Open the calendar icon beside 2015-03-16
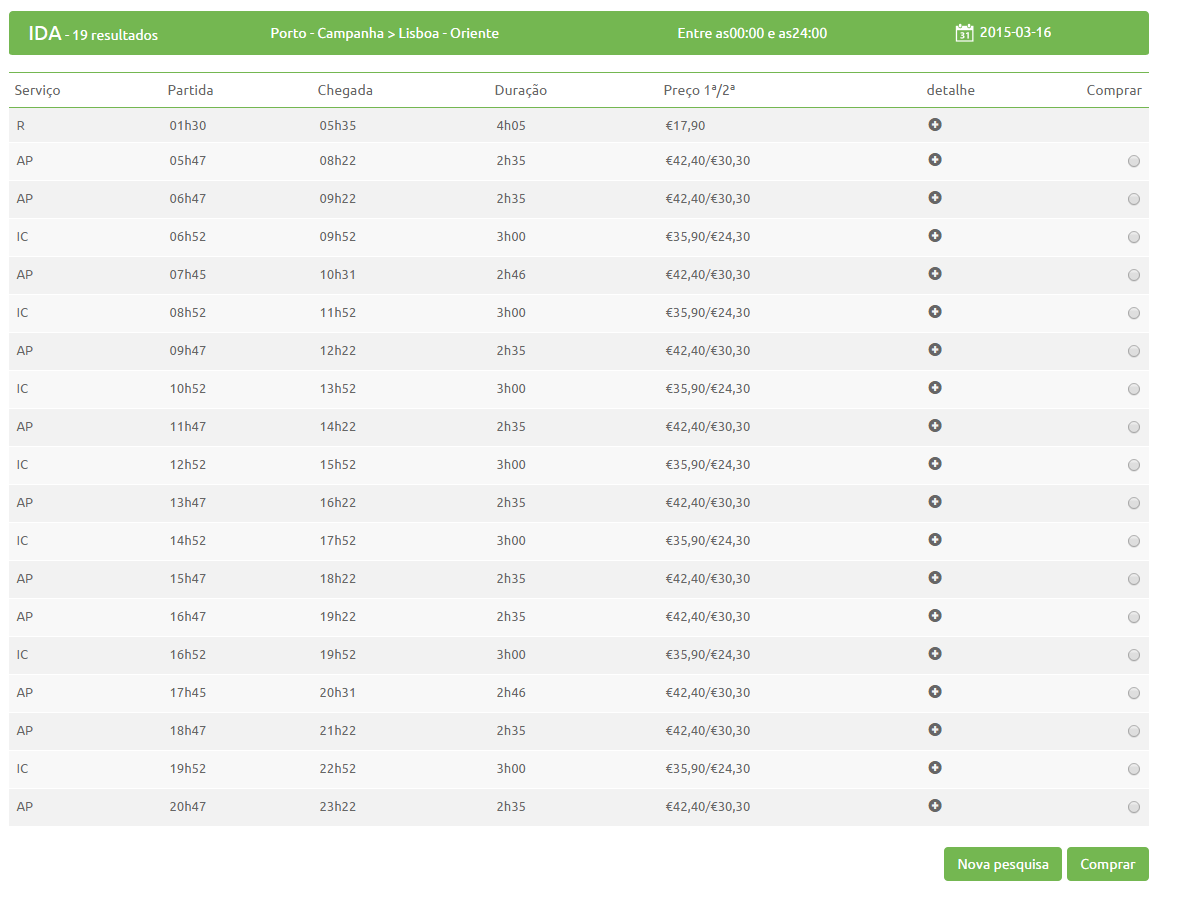This screenshot has width=1183, height=899. click(964, 32)
